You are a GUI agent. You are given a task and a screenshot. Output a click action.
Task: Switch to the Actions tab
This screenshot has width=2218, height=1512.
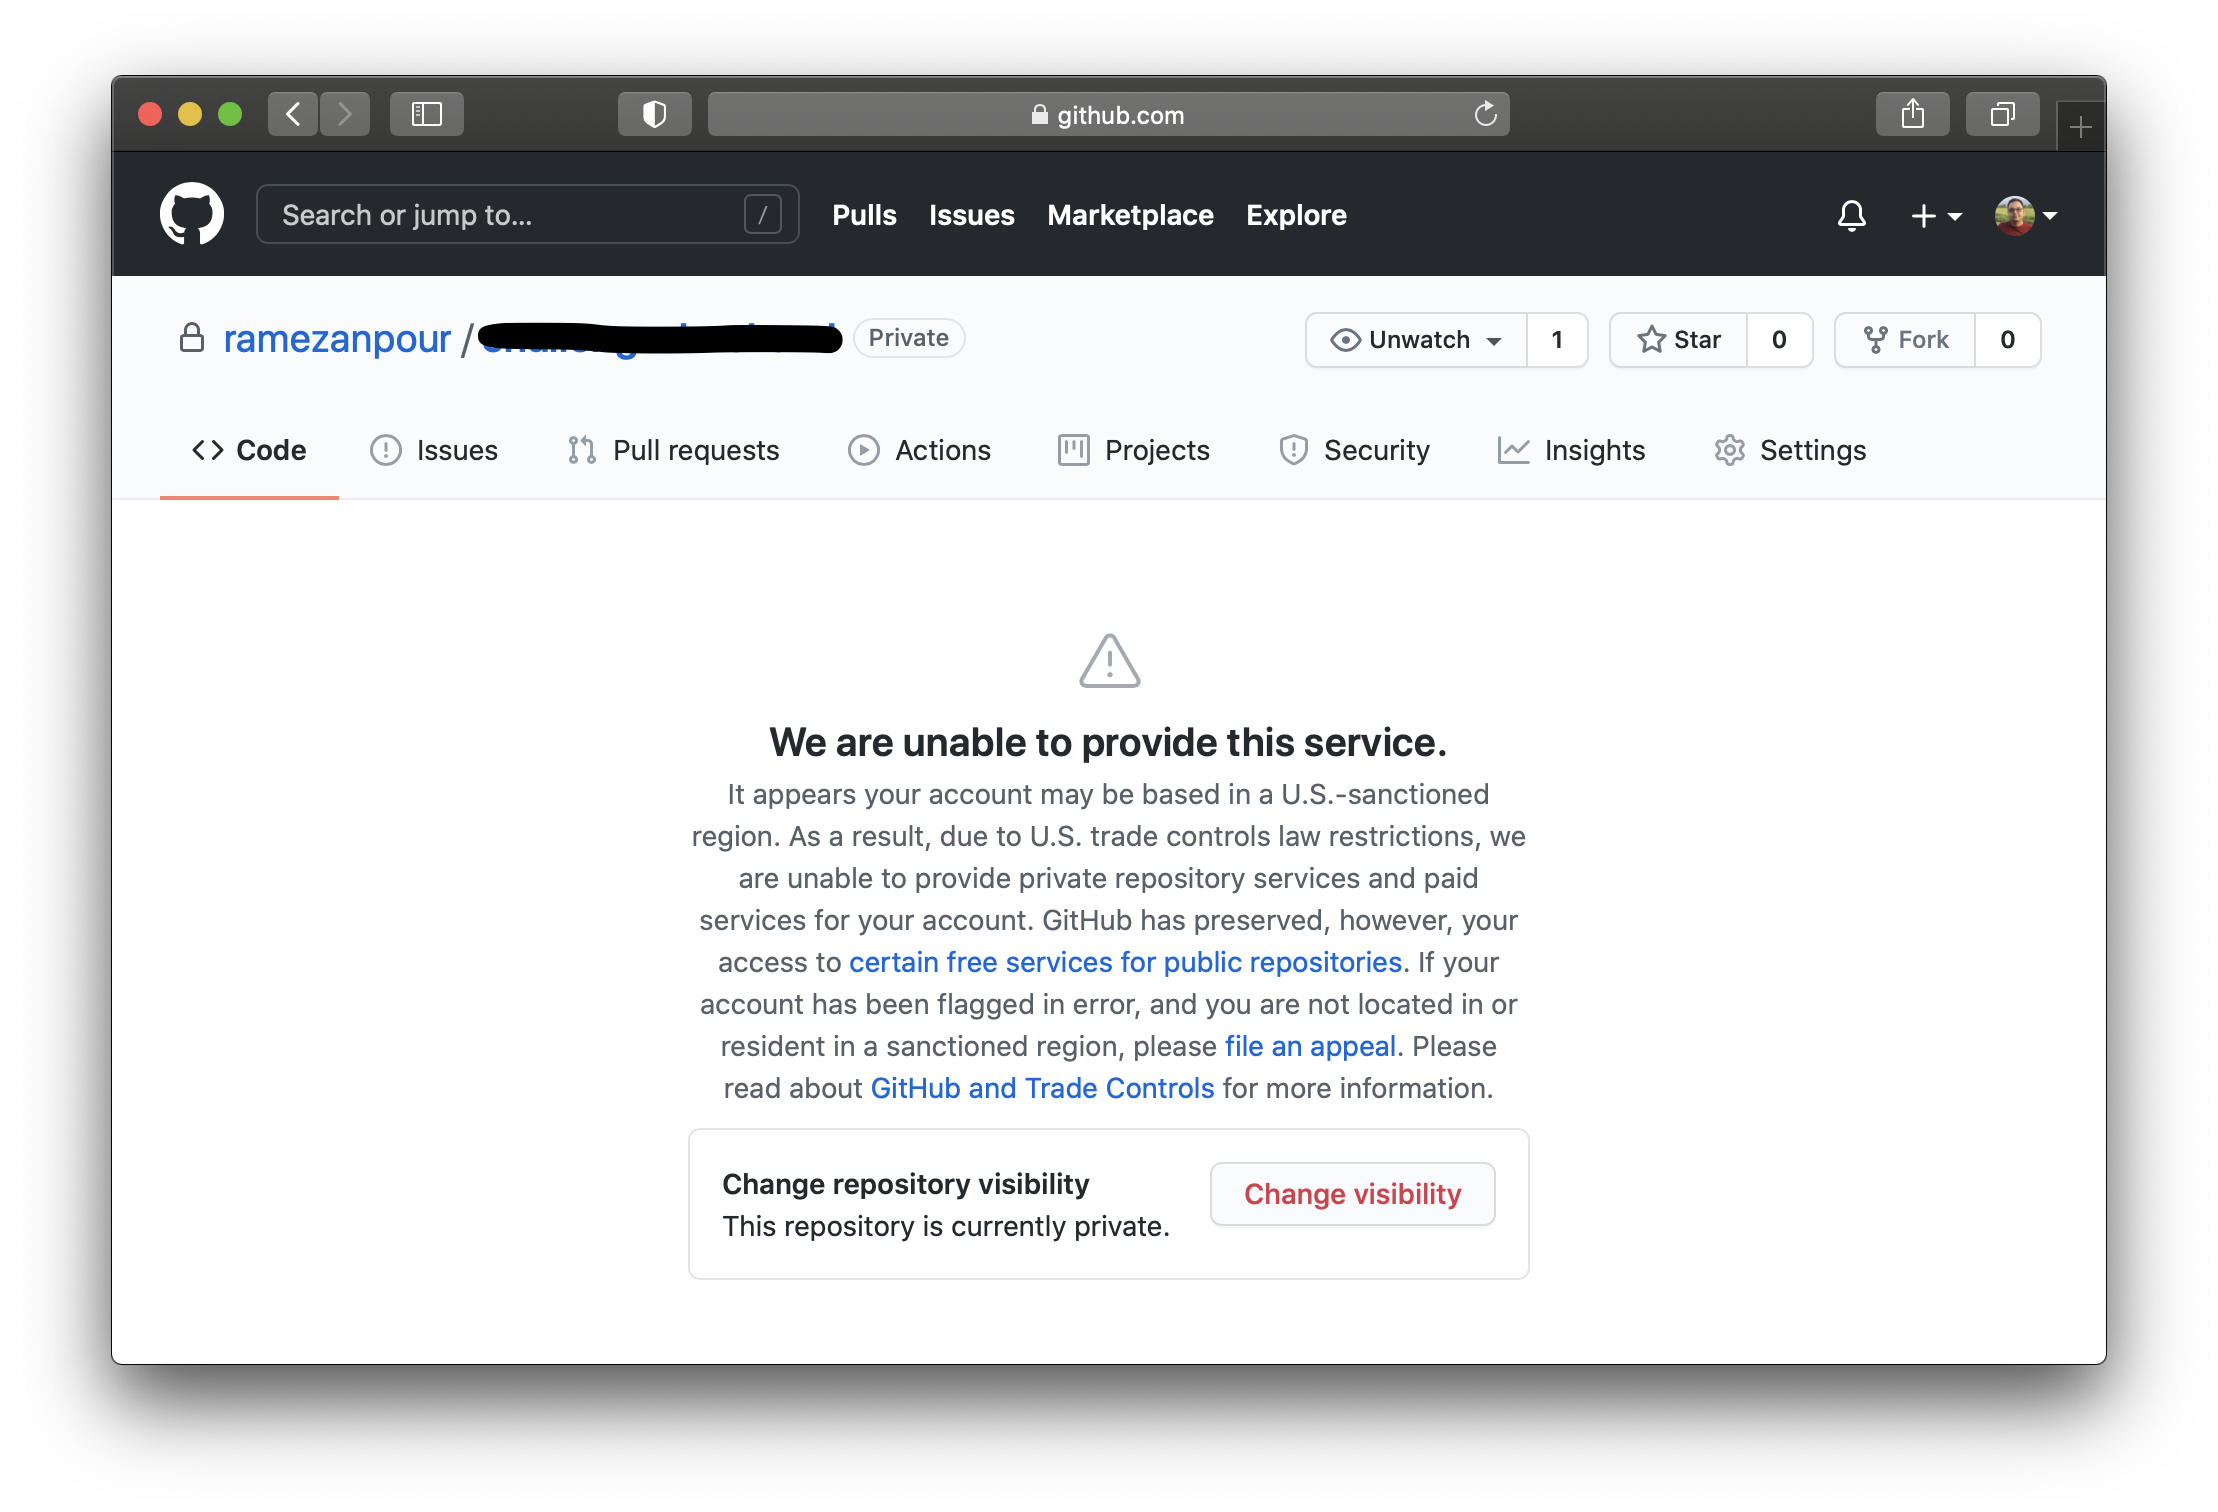coord(919,450)
